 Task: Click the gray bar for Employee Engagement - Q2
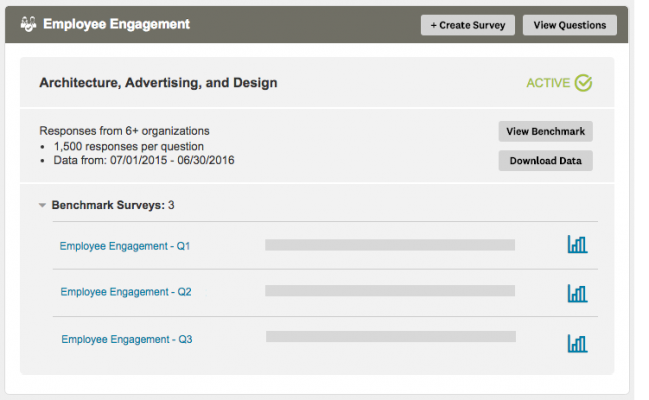390,291
